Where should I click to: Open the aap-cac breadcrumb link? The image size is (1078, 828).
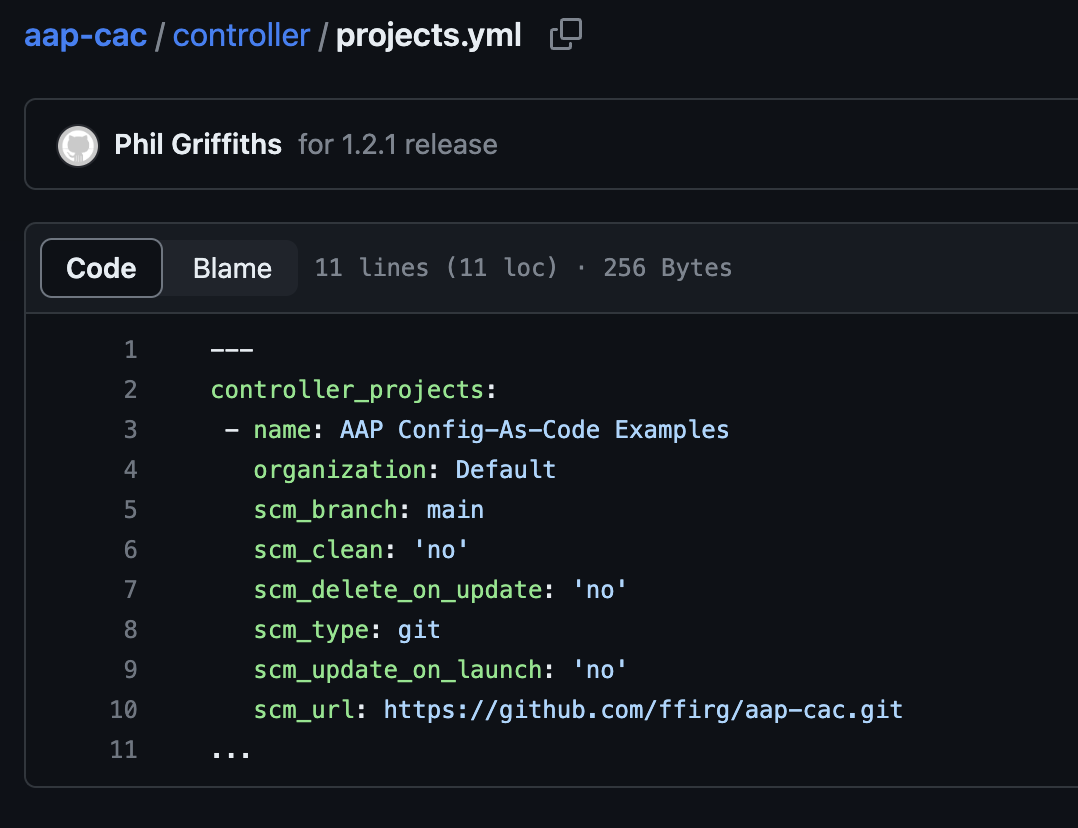85,35
